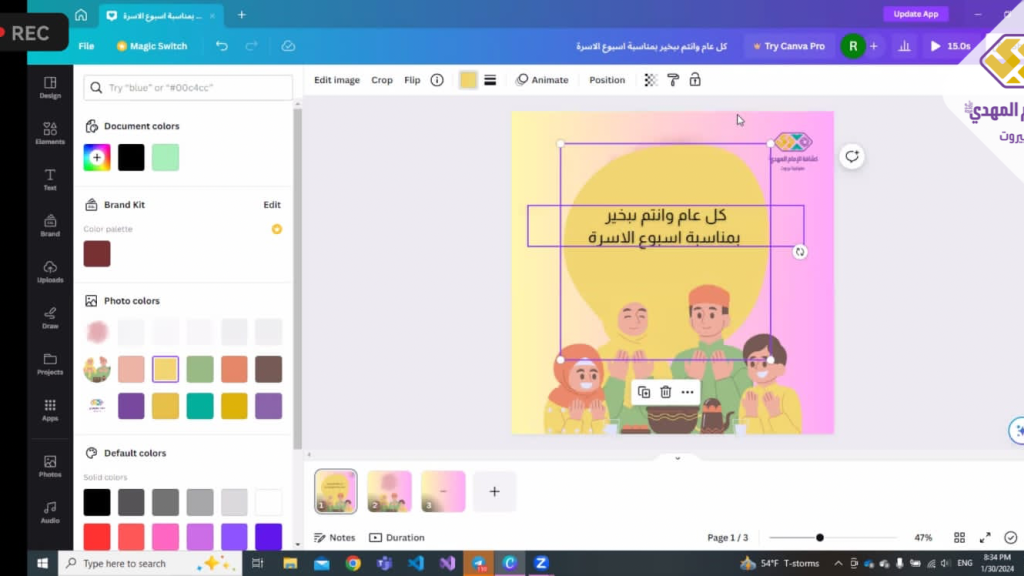The height and width of the screenshot is (576, 1024).
Task: Open the Elements panel in sidebar
Action: (x=50, y=133)
